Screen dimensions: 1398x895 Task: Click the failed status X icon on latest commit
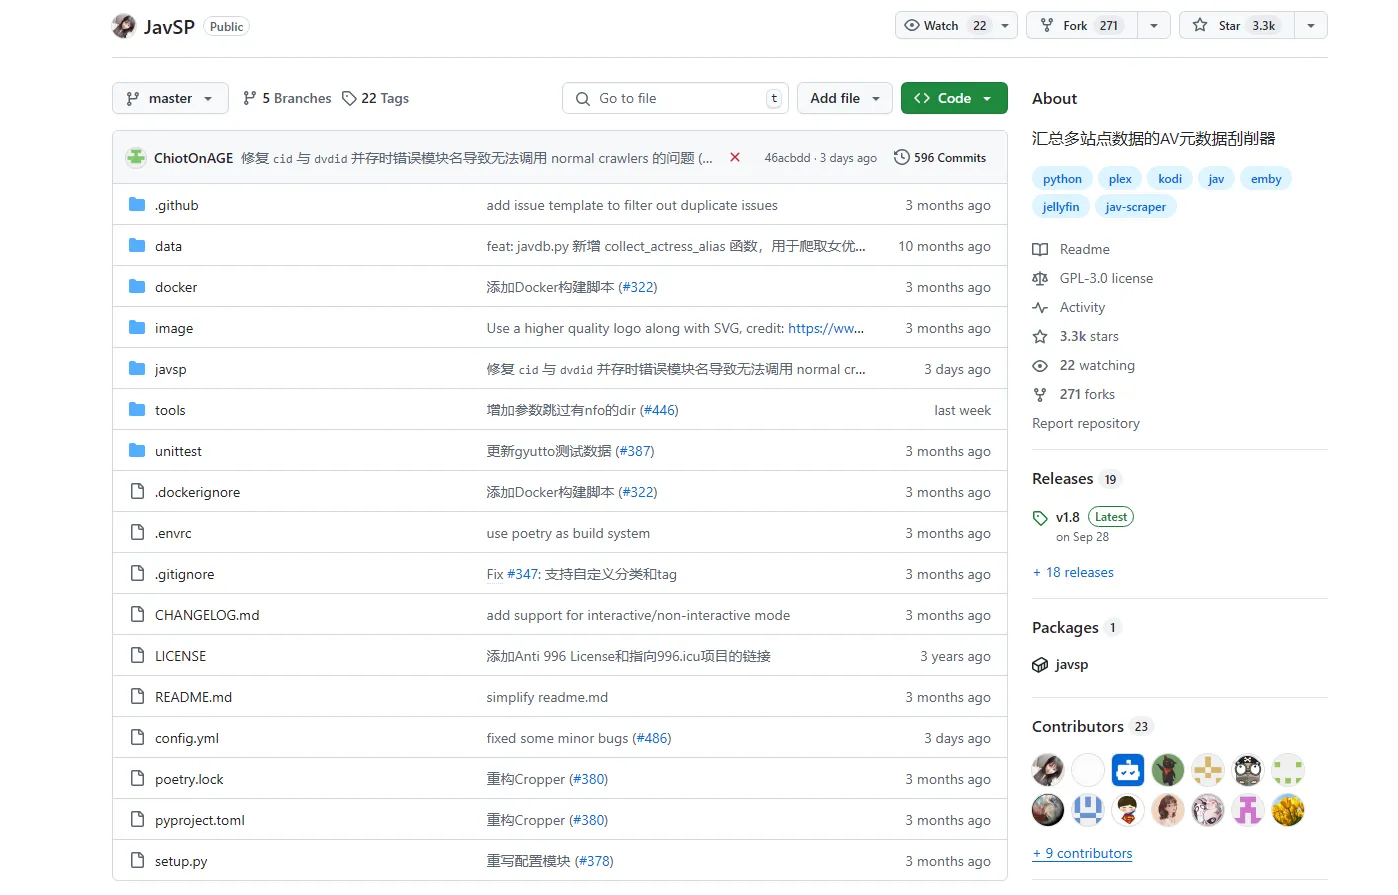click(x=735, y=158)
